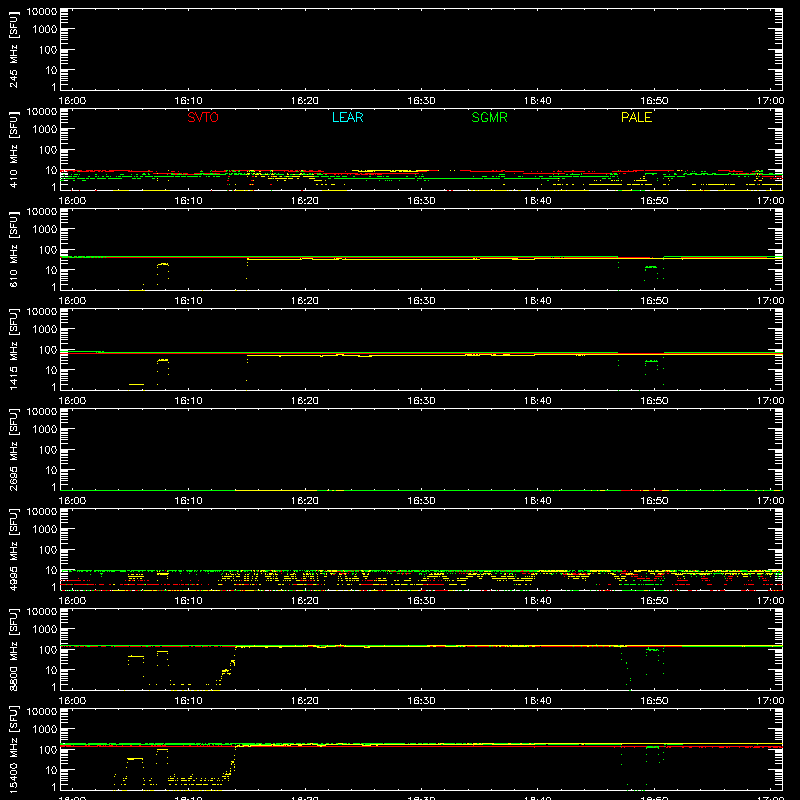Image resolution: width=800 pixels, height=800 pixels.
Task: Click the 1000 y-axis value of 15400 MHz panel
Action: click(45, 730)
